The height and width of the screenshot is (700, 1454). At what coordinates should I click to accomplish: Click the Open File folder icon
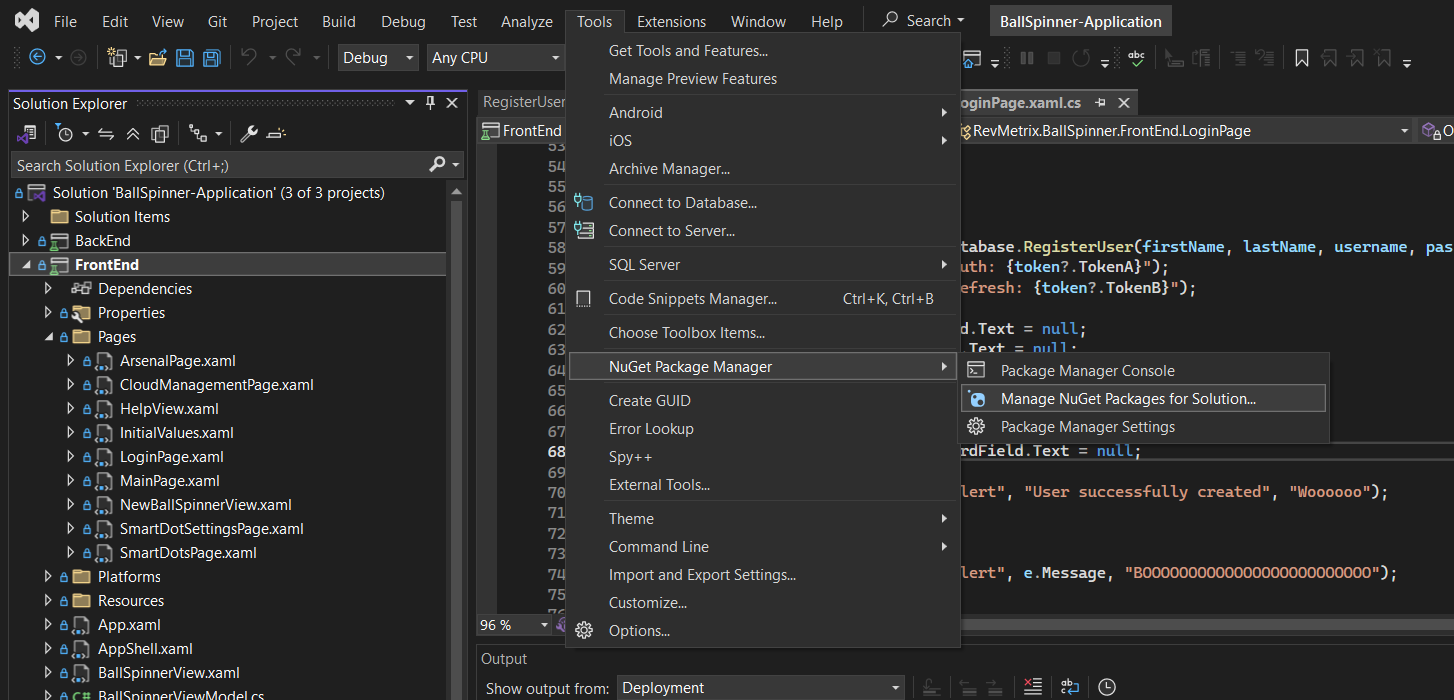[157, 58]
